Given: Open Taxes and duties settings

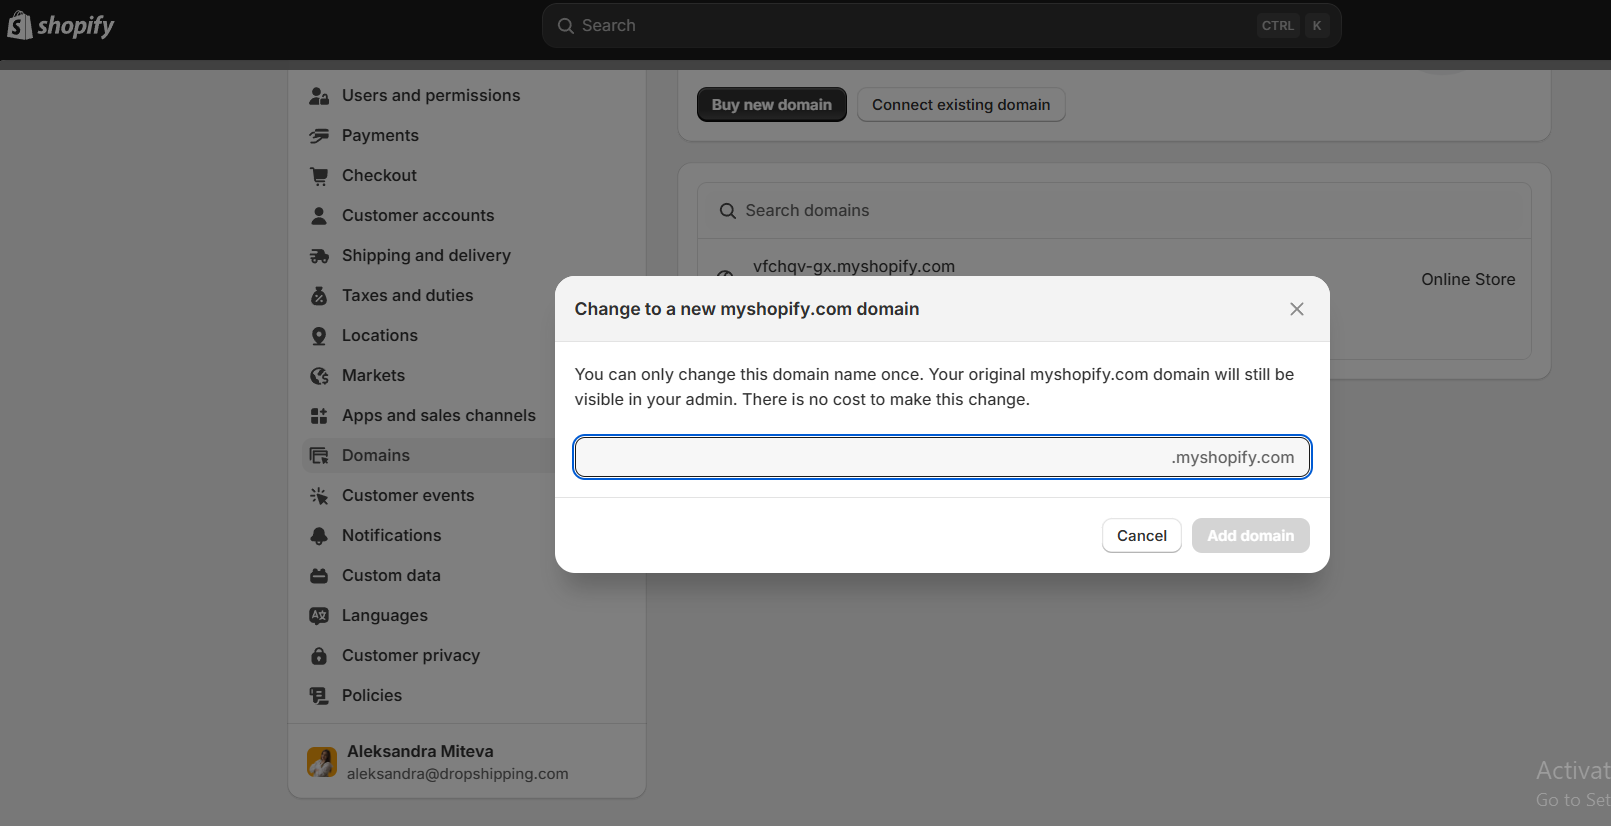Looking at the screenshot, I should (408, 296).
